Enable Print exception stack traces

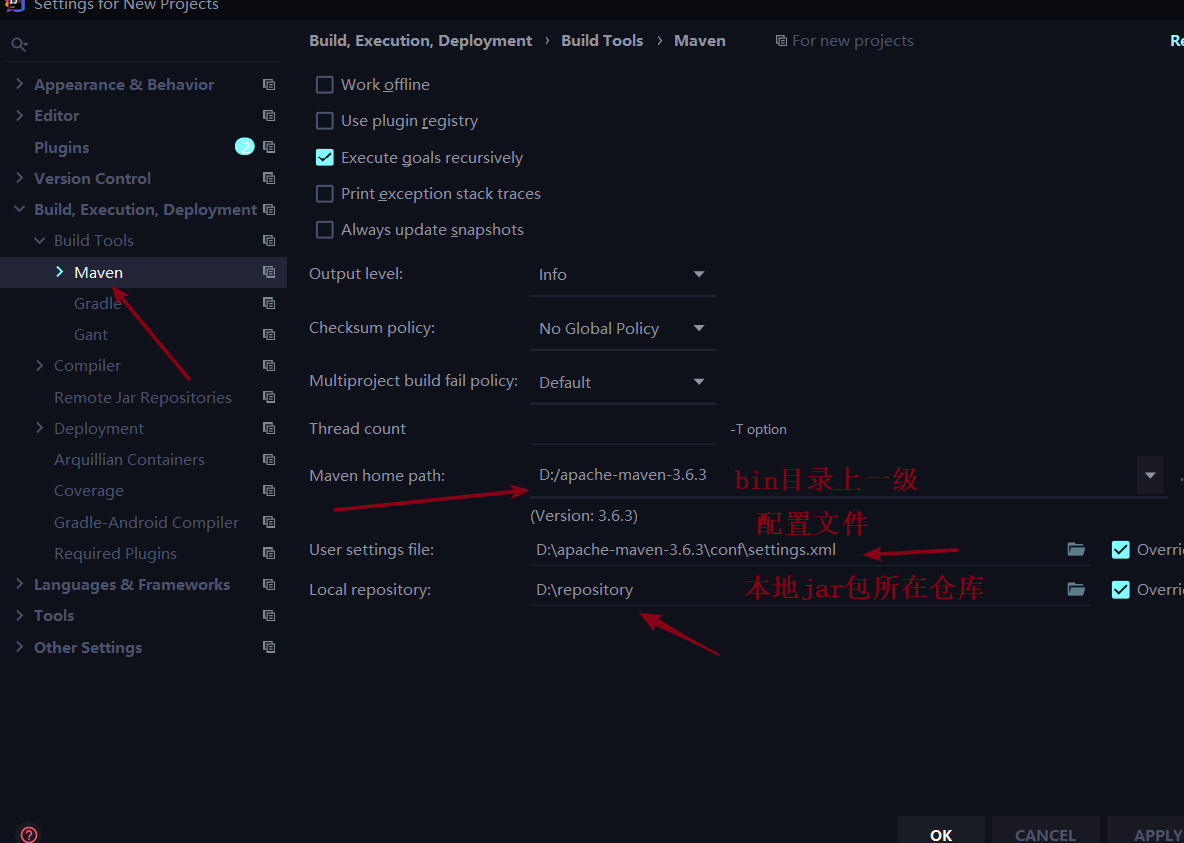click(x=325, y=193)
